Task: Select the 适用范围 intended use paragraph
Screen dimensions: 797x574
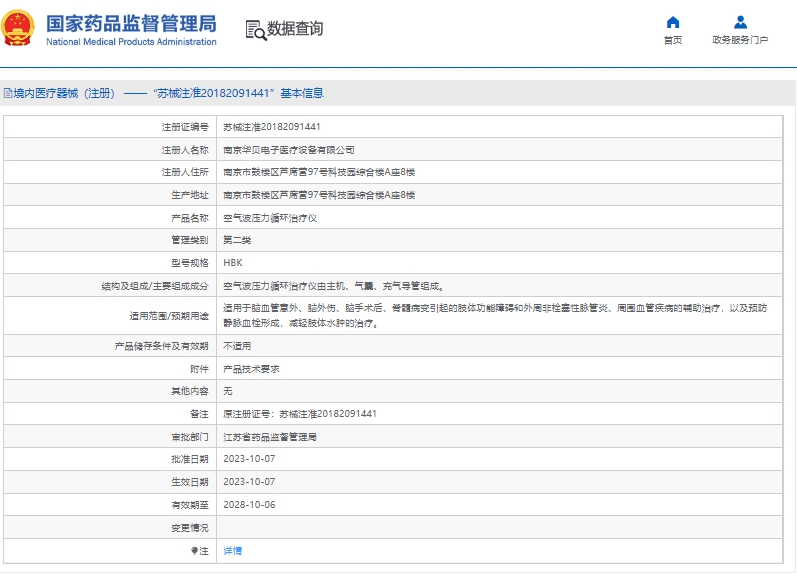Action: pyautogui.click(x=495, y=315)
